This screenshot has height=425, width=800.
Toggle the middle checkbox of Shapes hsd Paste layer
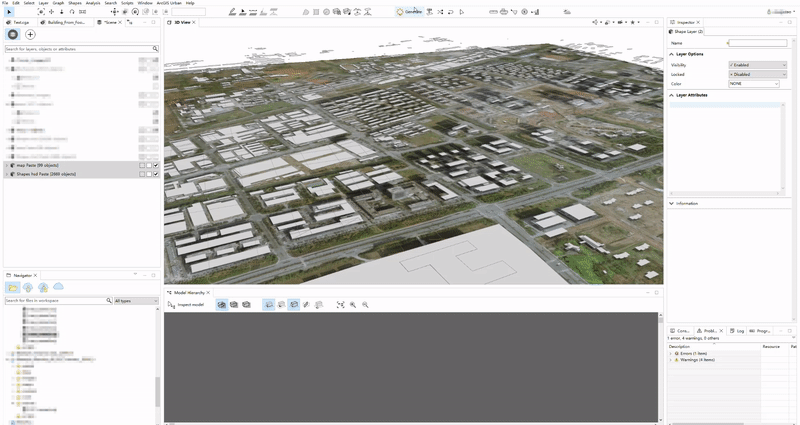[x=149, y=174]
